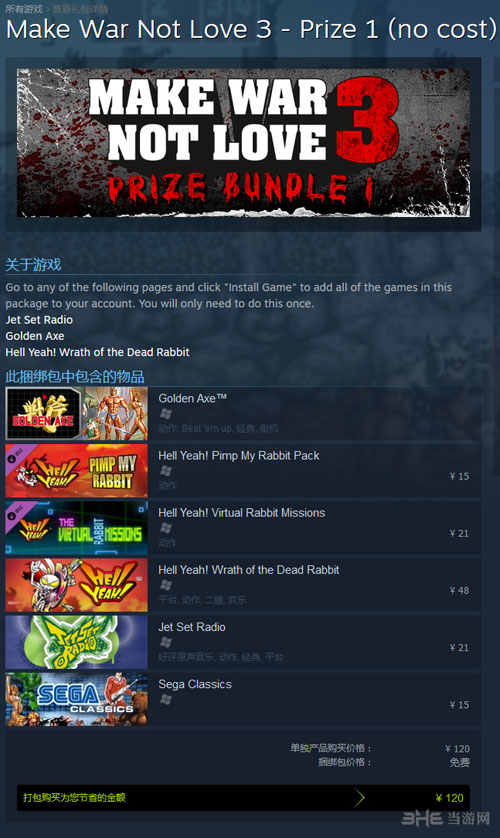Click the Windows icon under Jet Set Radio
The image size is (500, 838).
[x=166, y=642]
